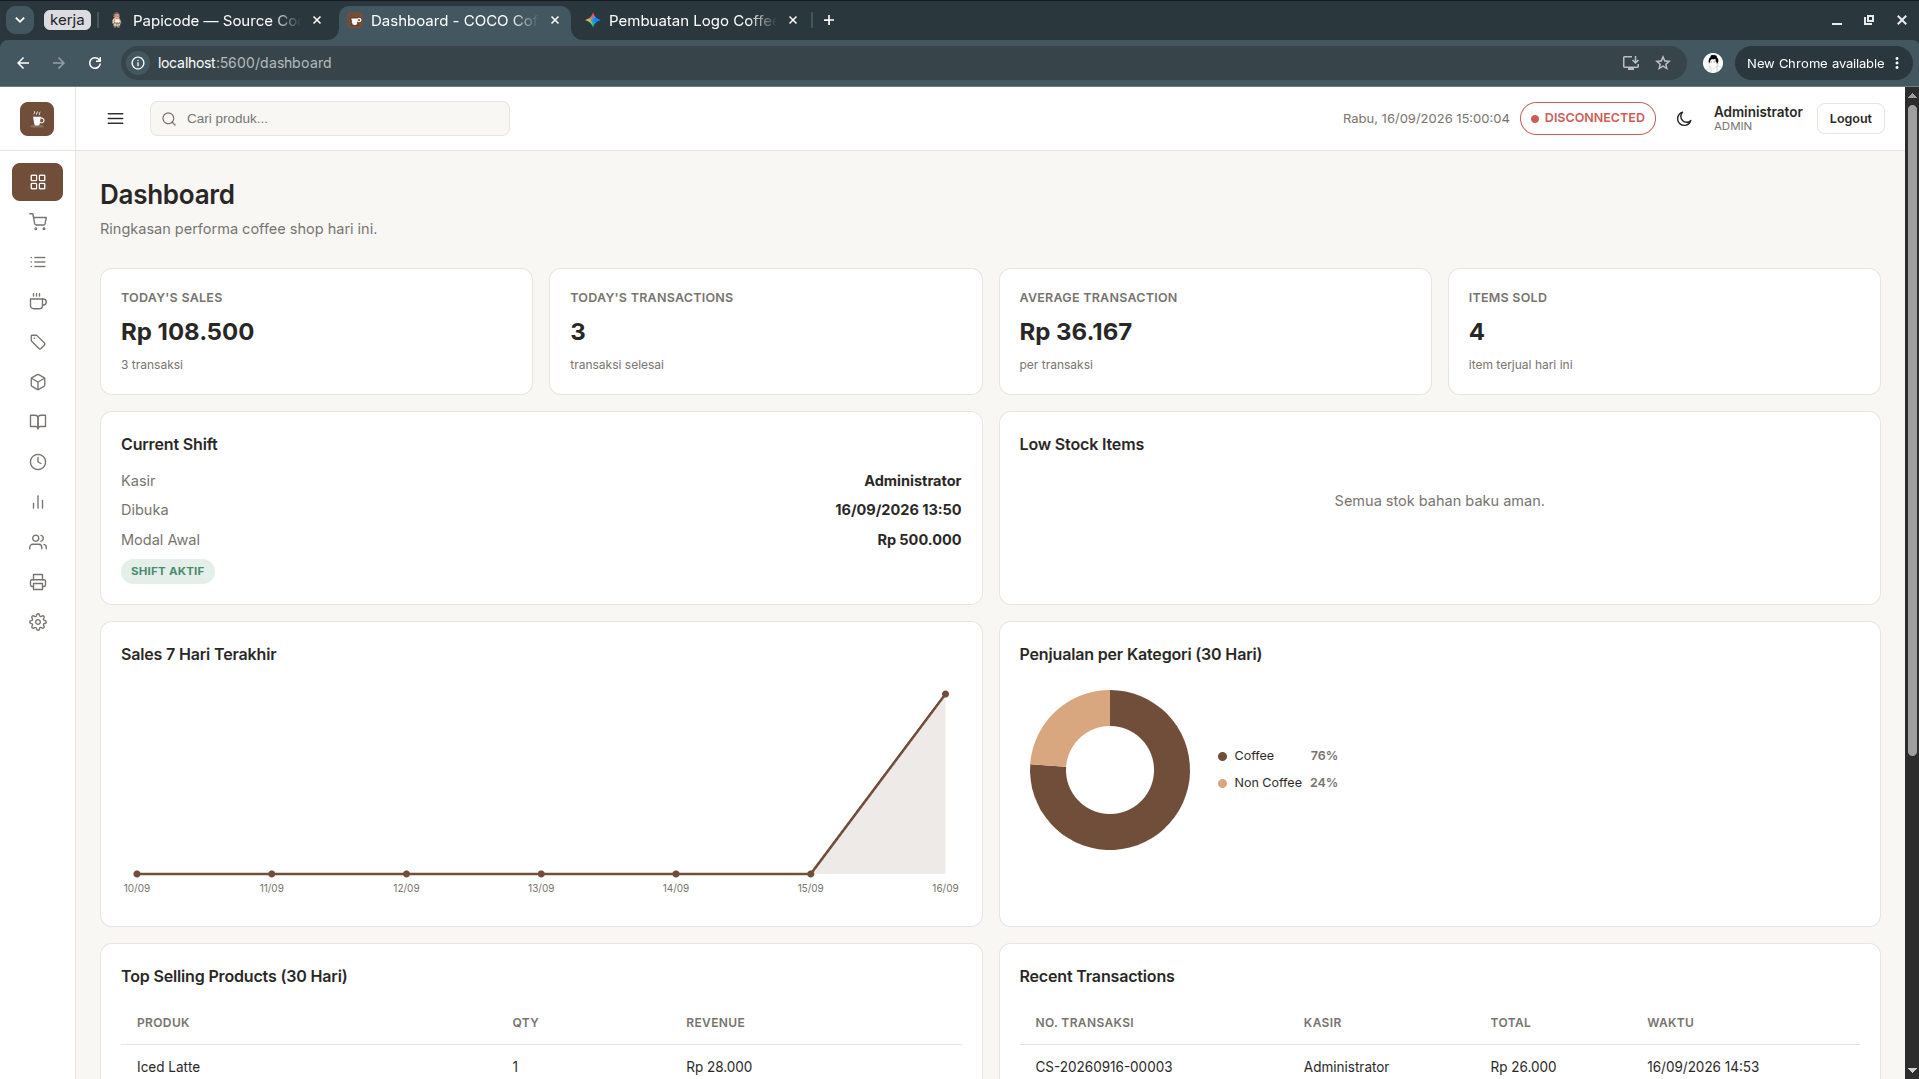View site information icon in address bar
This screenshot has width=1919, height=1079.
(x=138, y=63)
